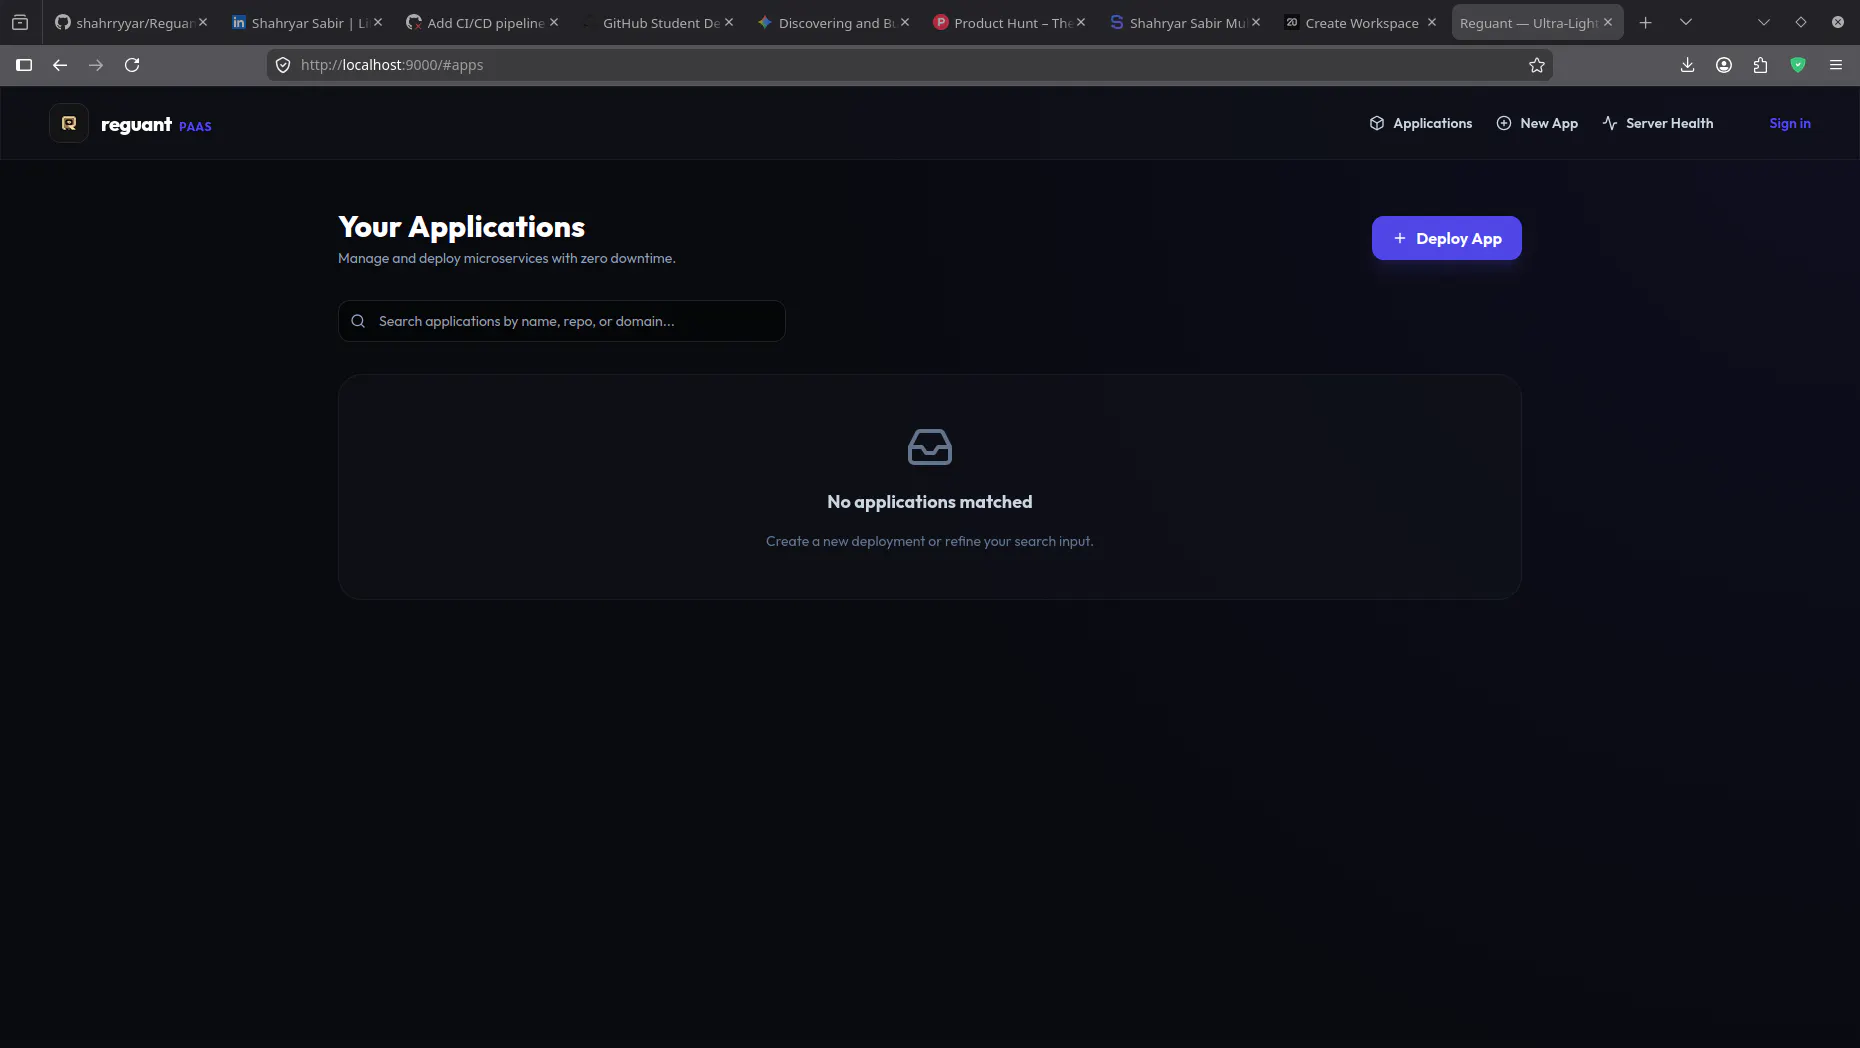
Task: Open recent browsing icon at tab bar start
Action: 20,22
